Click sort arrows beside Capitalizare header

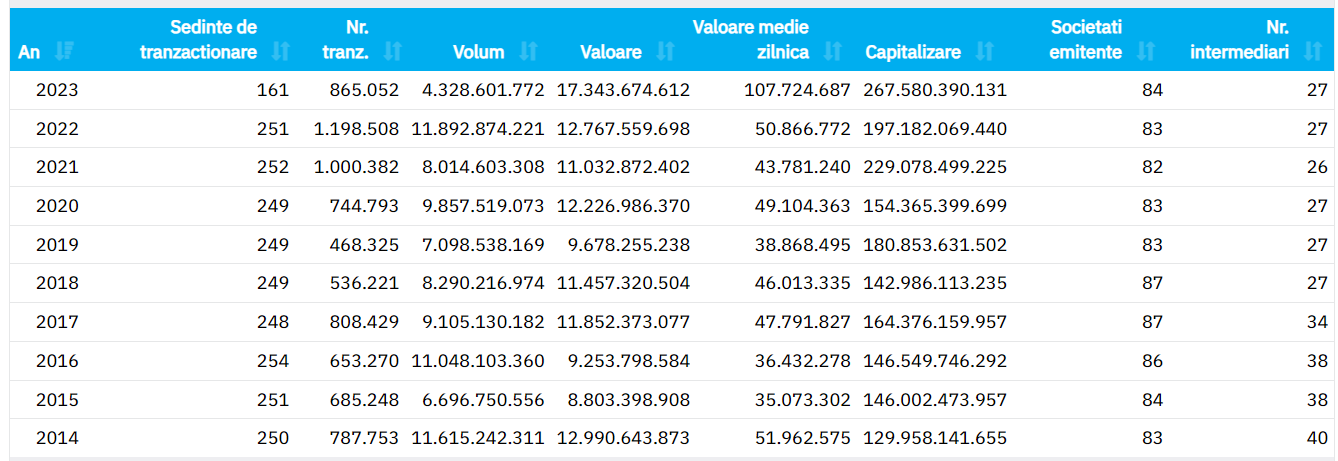point(985,51)
